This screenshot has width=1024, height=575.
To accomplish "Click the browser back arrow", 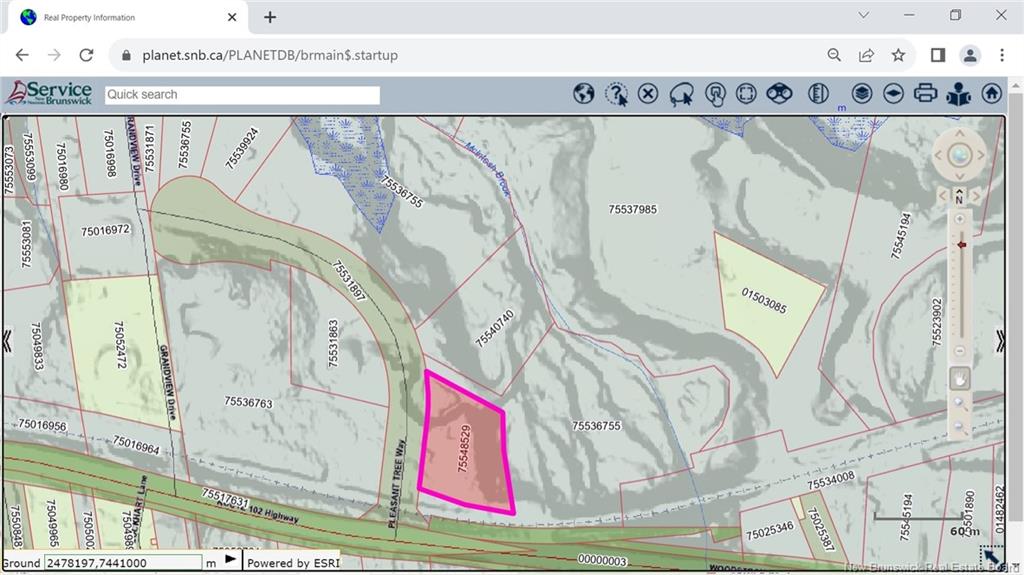I will 22,55.
